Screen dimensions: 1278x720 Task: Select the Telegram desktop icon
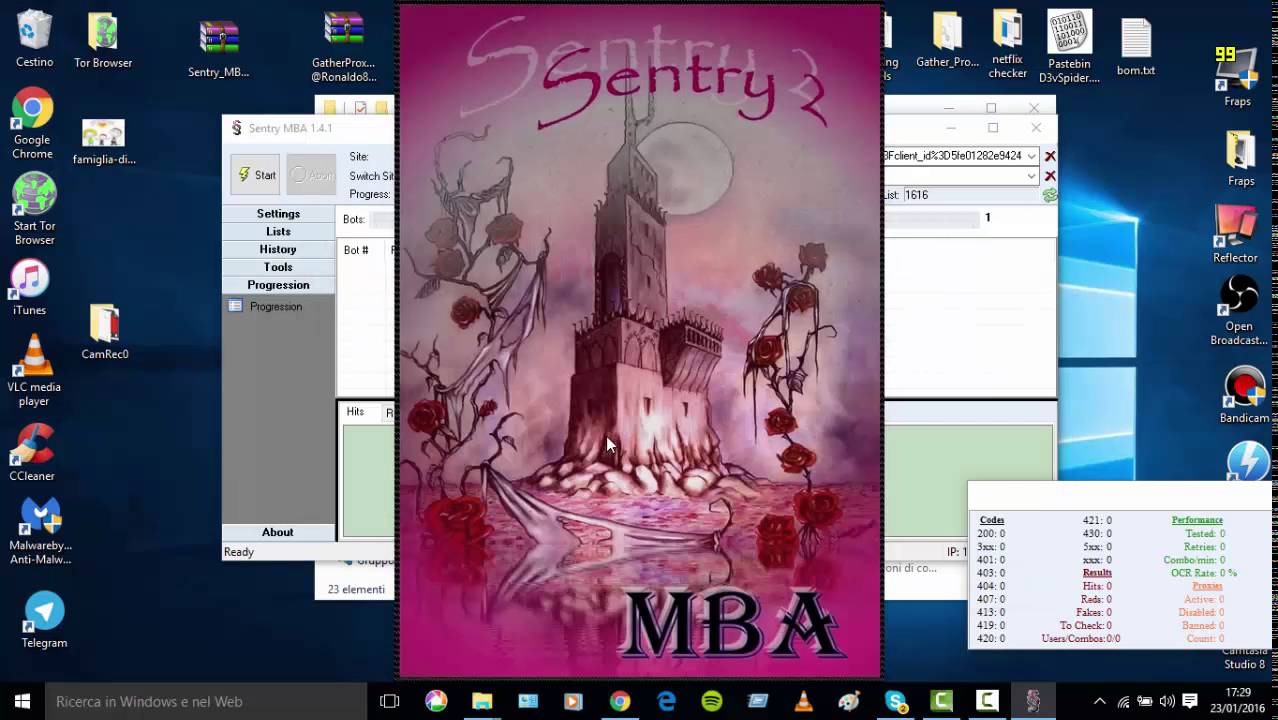pyautogui.click(x=44, y=620)
